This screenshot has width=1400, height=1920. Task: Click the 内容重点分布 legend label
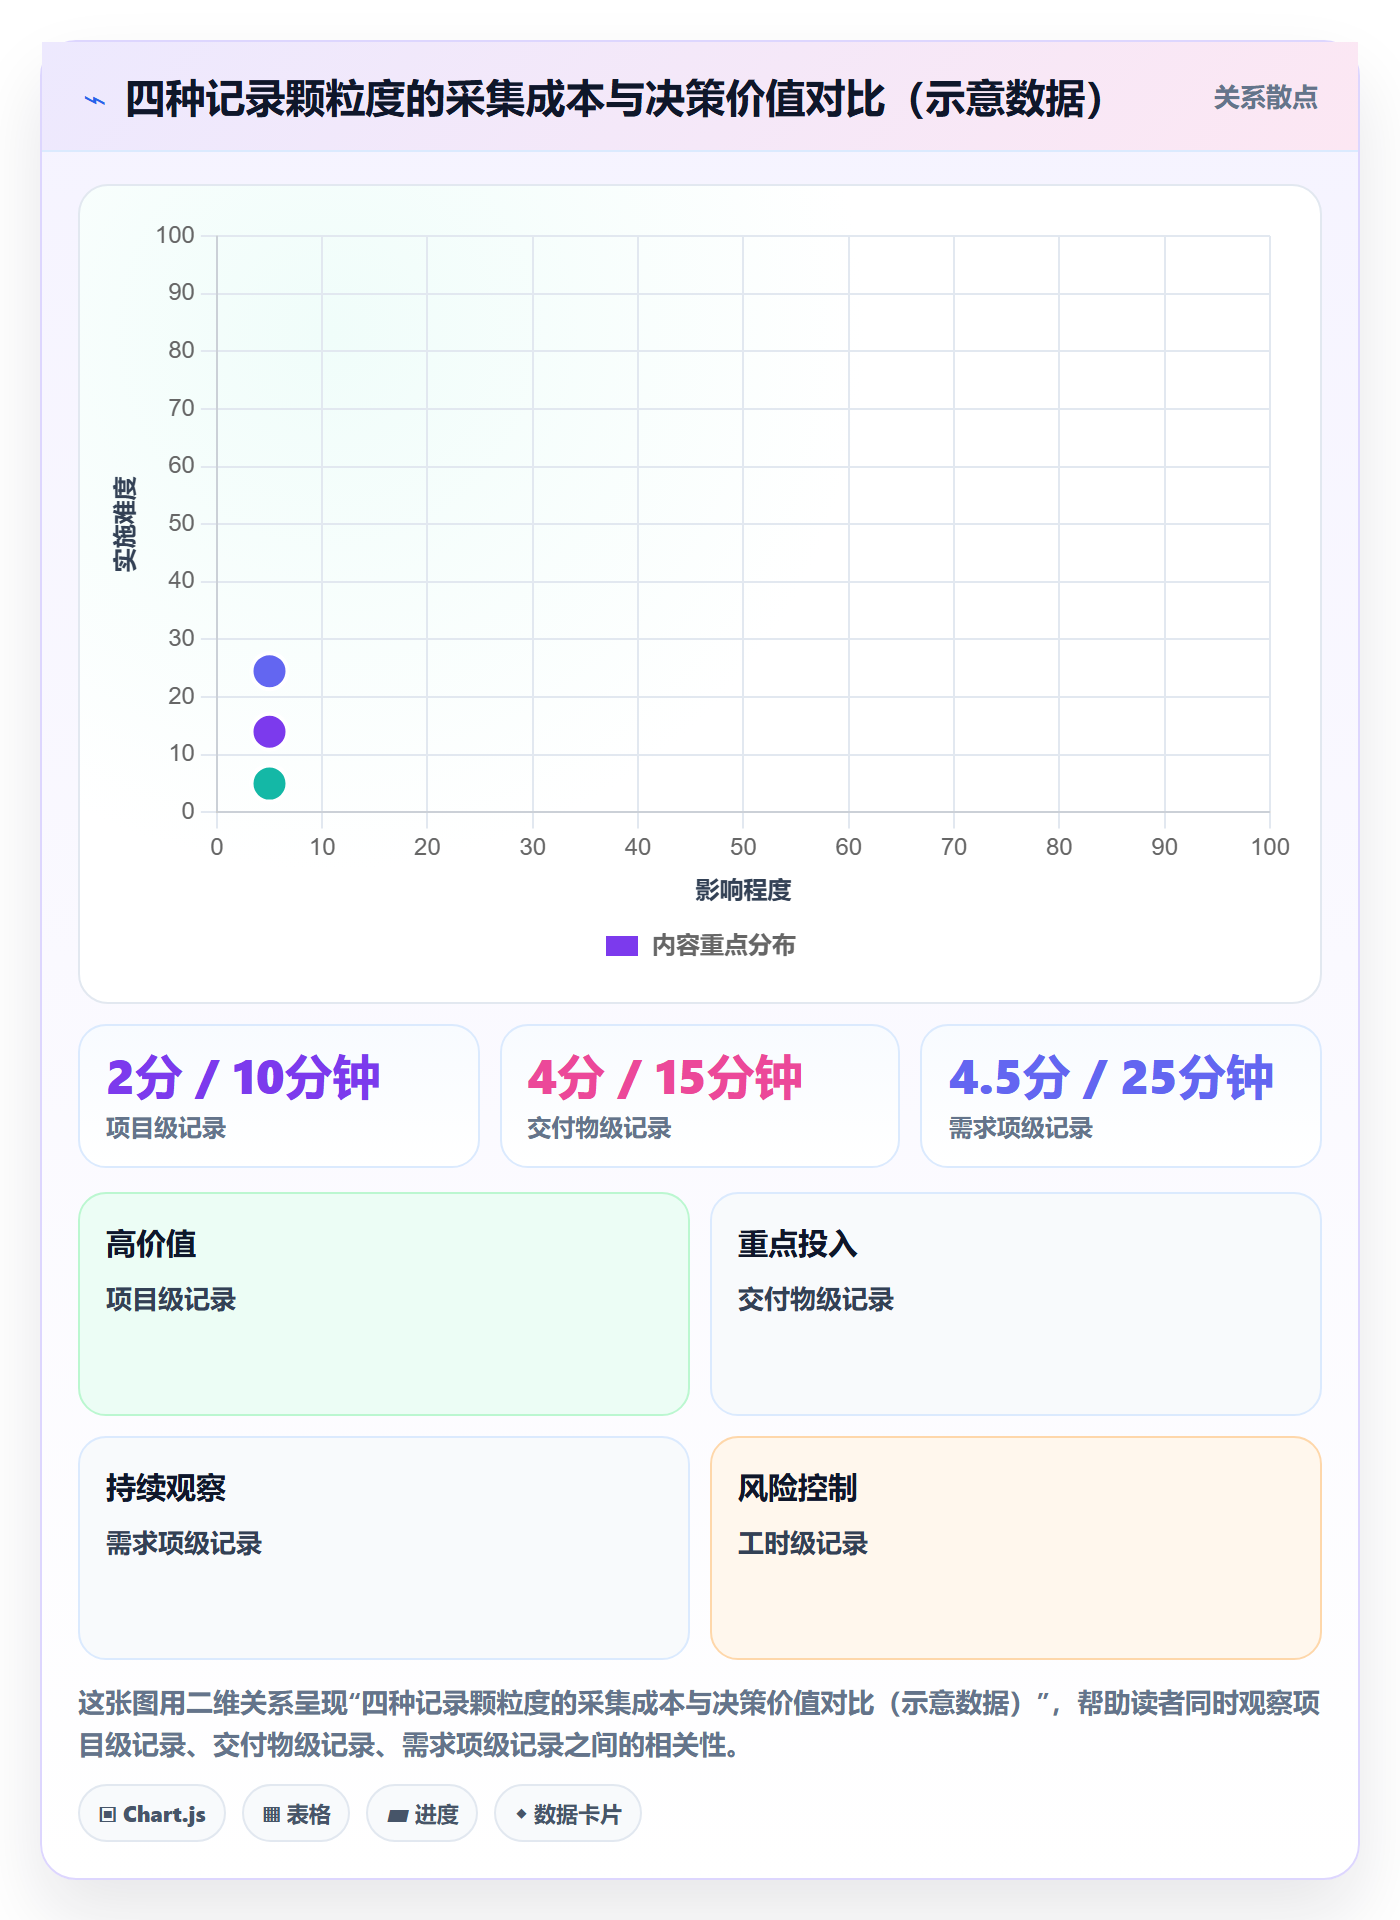pos(723,946)
